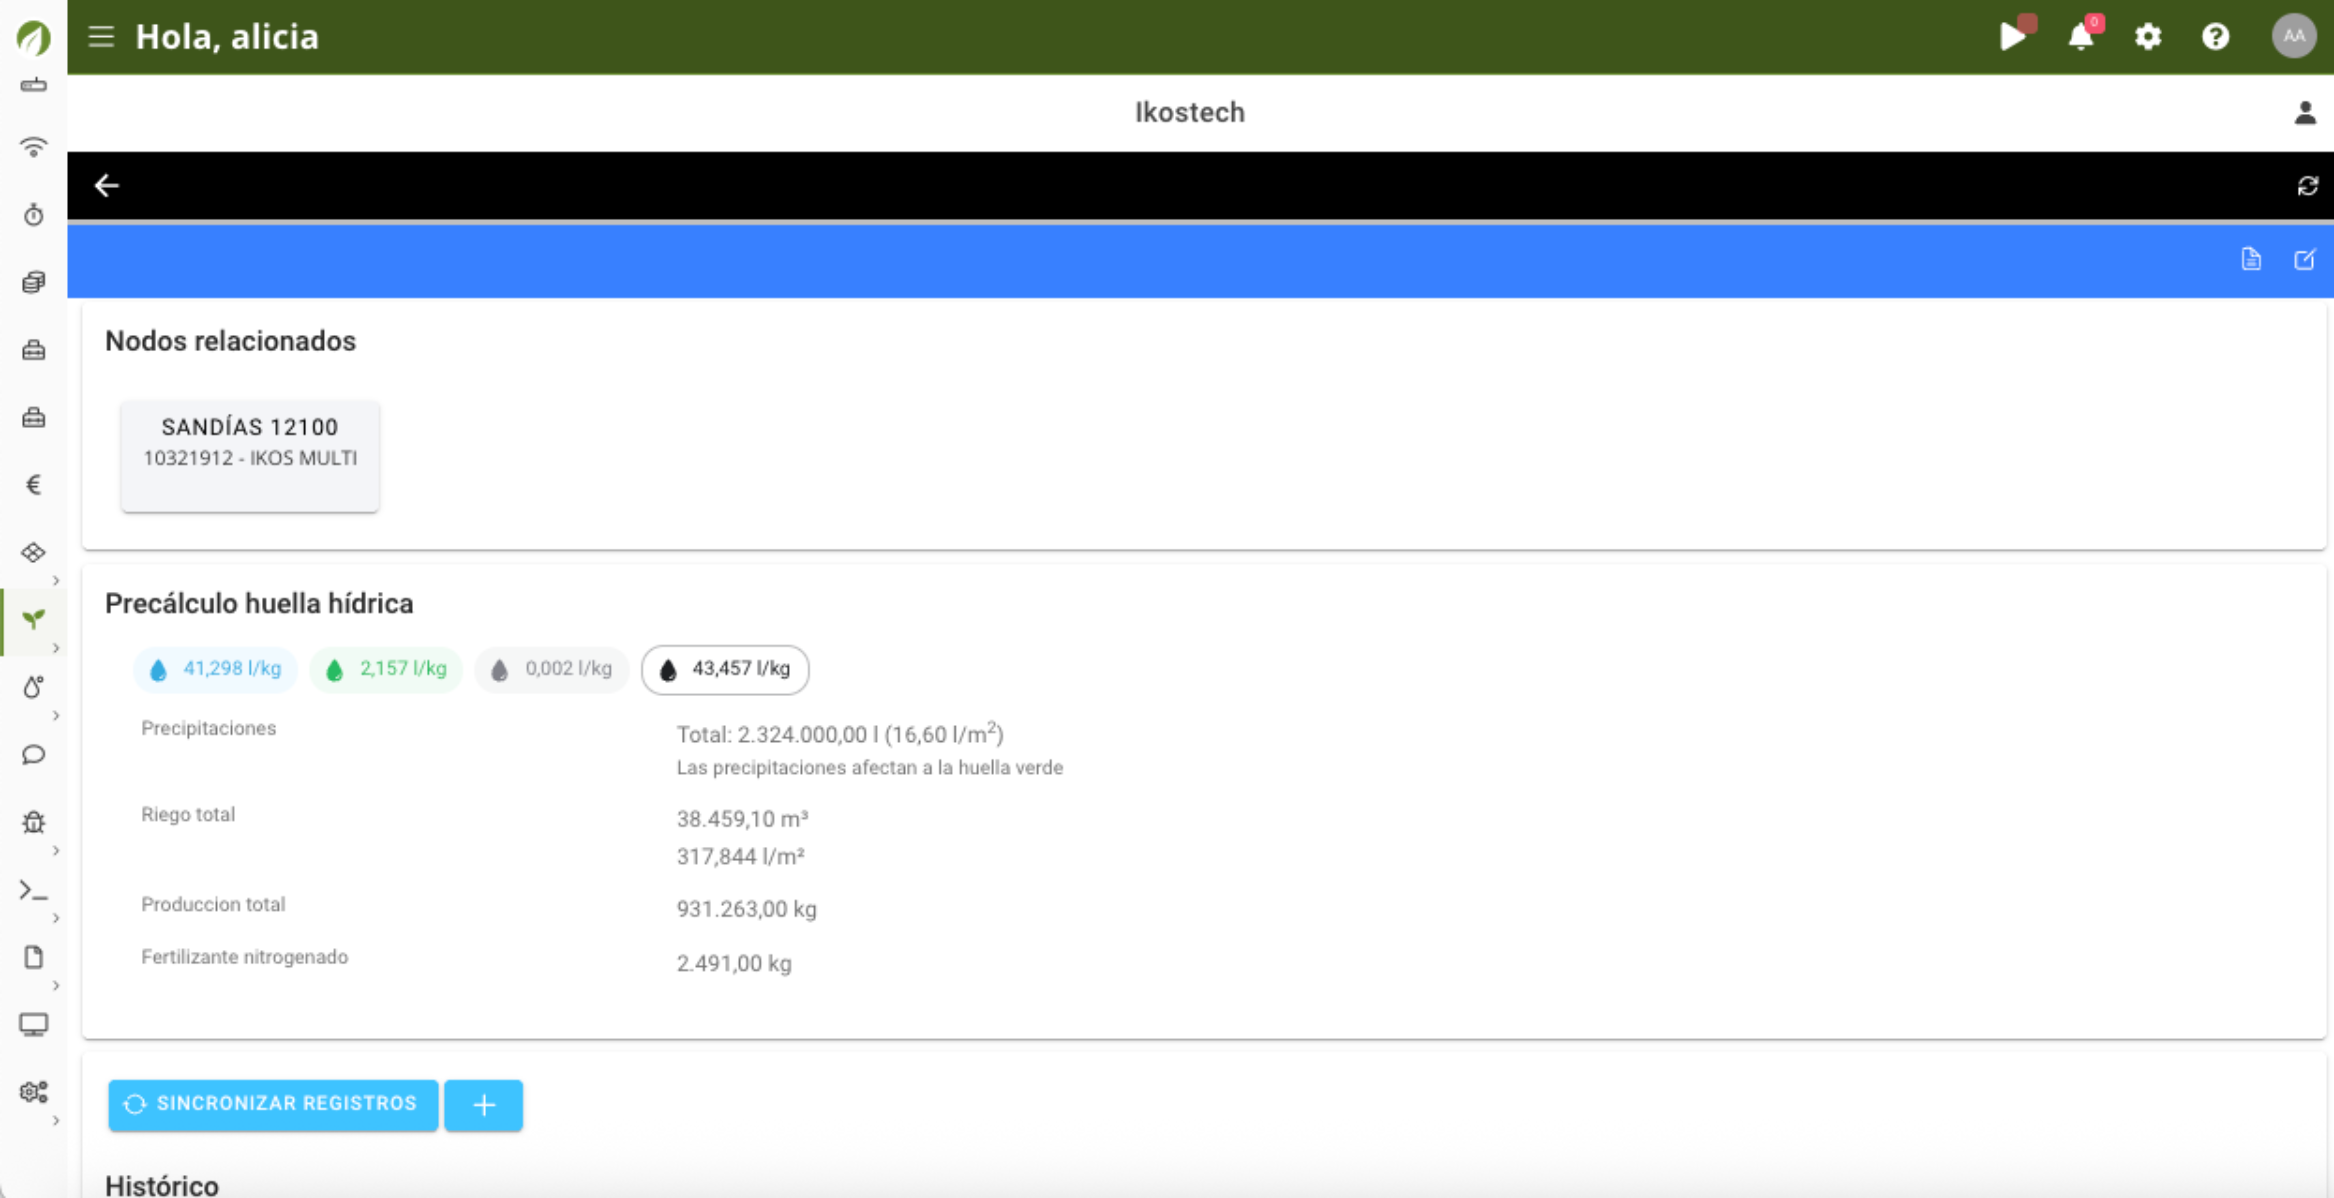Screen dimensions: 2334x1198
Task: Open the hamburger menu icon
Action: pyautogui.click(x=101, y=37)
